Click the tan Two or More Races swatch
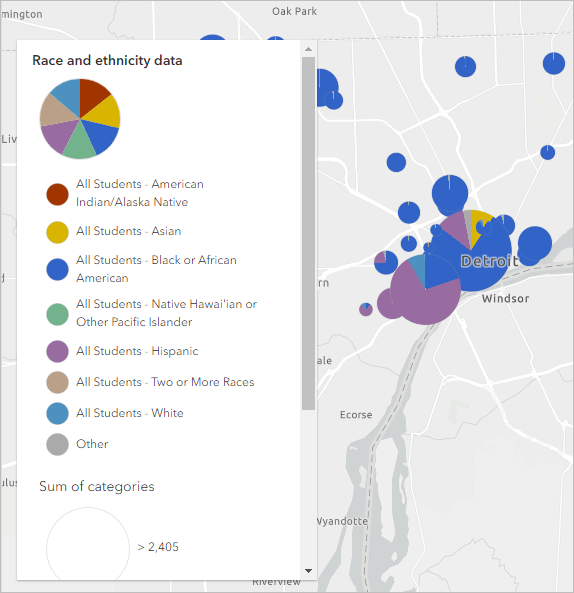Screen dimensions: 574x593 click(x=57, y=382)
